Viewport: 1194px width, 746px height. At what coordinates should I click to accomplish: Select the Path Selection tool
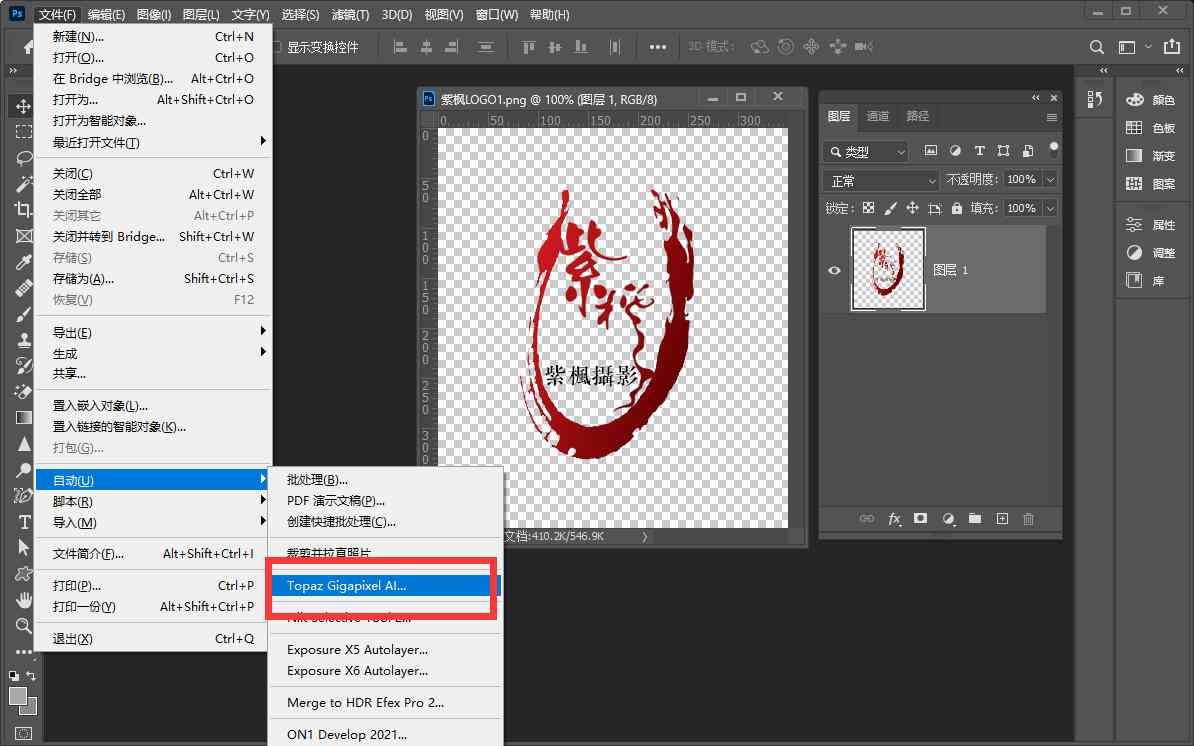[24, 547]
